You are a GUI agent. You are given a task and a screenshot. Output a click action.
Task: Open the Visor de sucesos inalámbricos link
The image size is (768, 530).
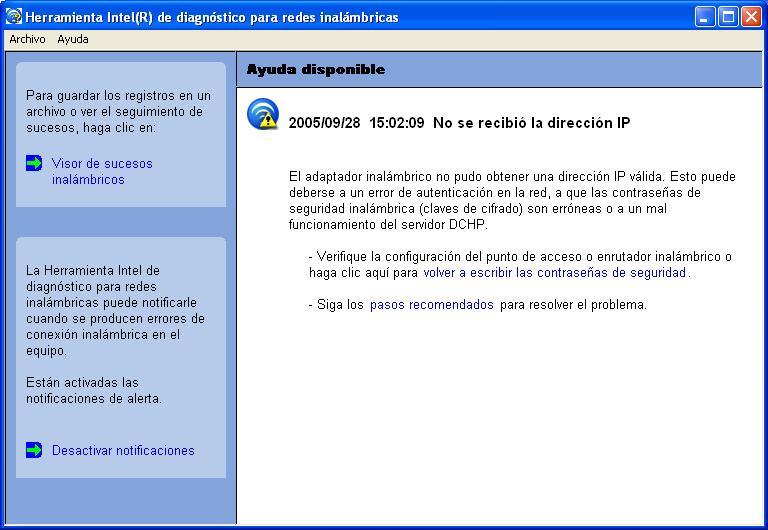tap(102, 171)
